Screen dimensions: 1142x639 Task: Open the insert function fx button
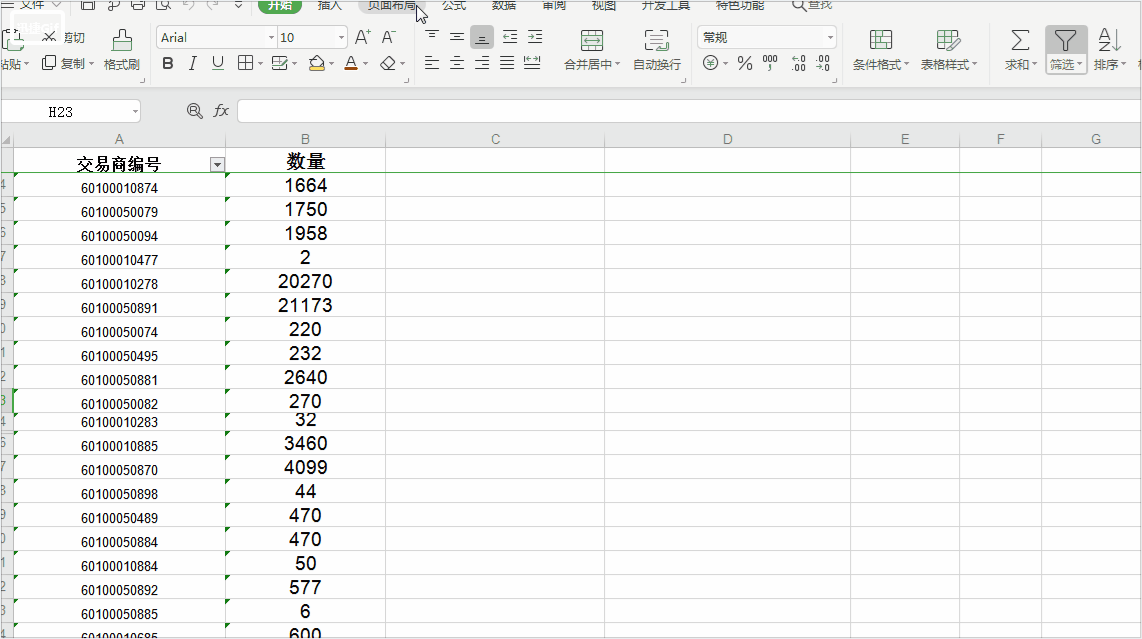[x=221, y=111]
